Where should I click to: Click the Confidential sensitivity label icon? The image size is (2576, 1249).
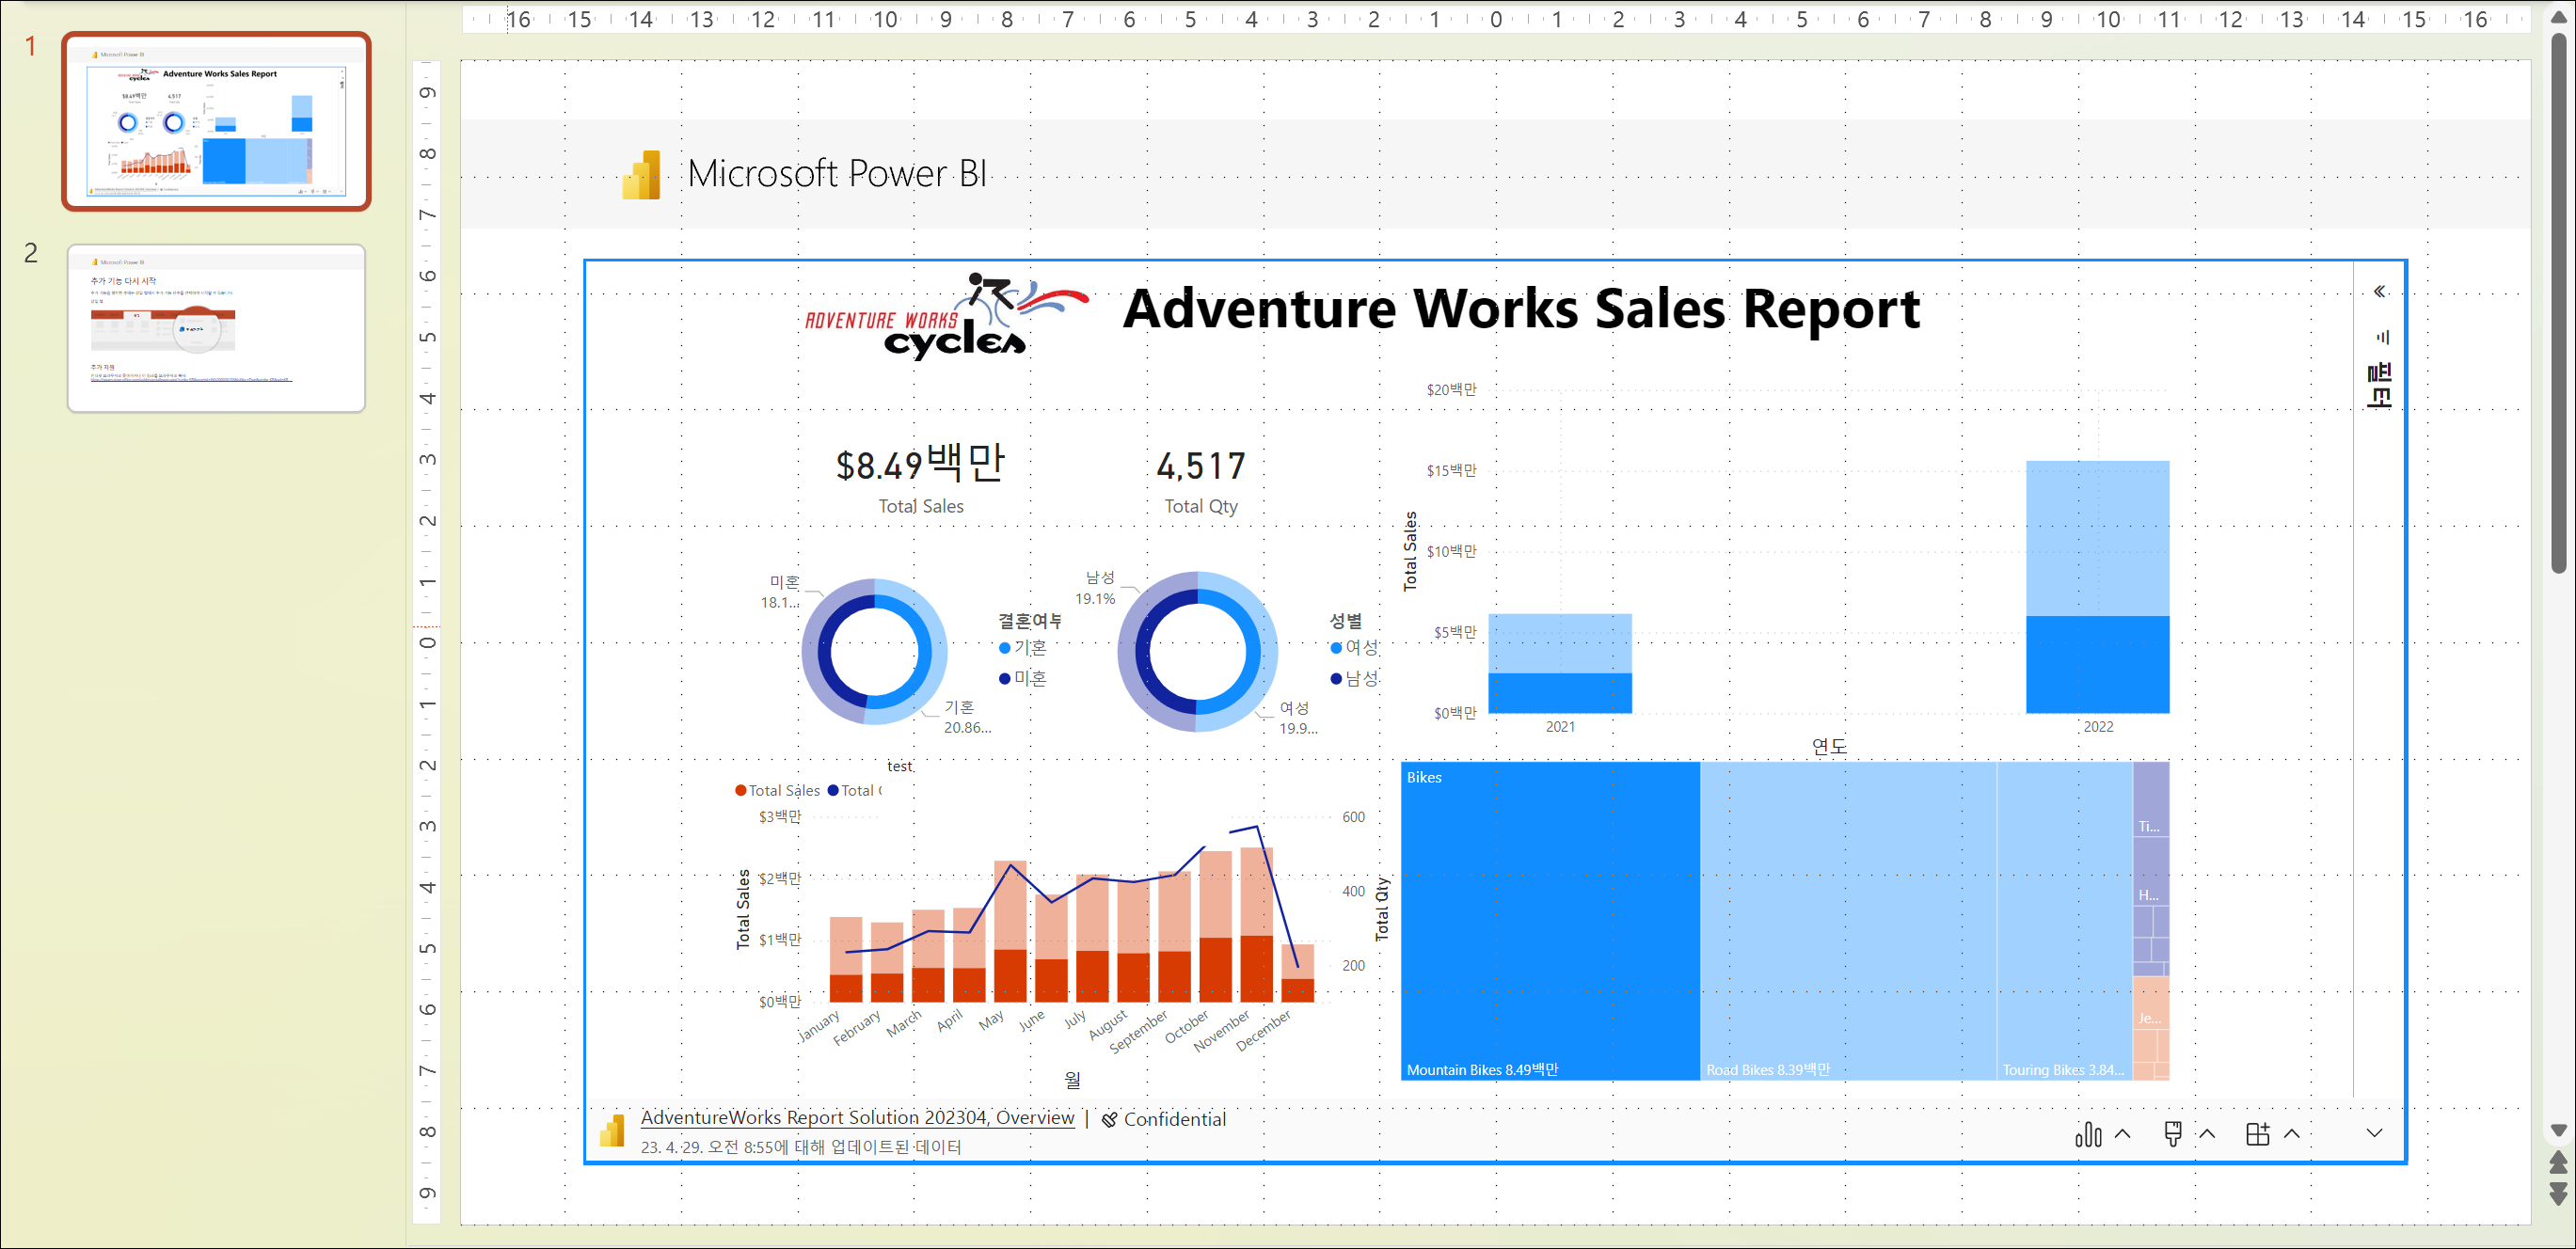click(x=1110, y=1119)
